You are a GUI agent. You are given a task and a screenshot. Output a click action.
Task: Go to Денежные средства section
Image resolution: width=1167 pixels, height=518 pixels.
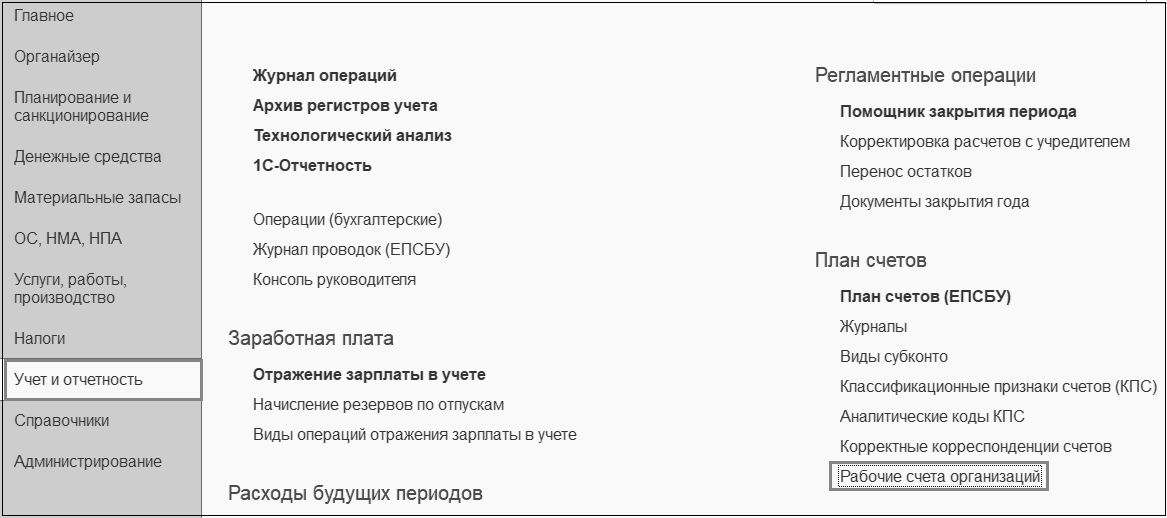click(x=87, y=157)
